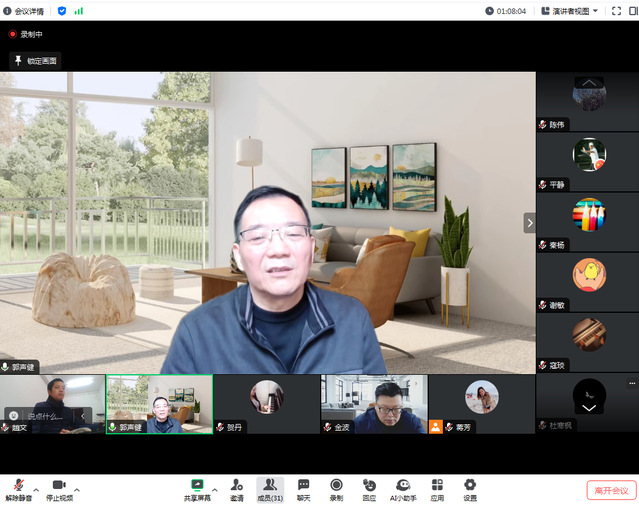Click the record (录制) icon
Image resolution: width=639 pixels, height=506 pixels.
click(336, 488)
